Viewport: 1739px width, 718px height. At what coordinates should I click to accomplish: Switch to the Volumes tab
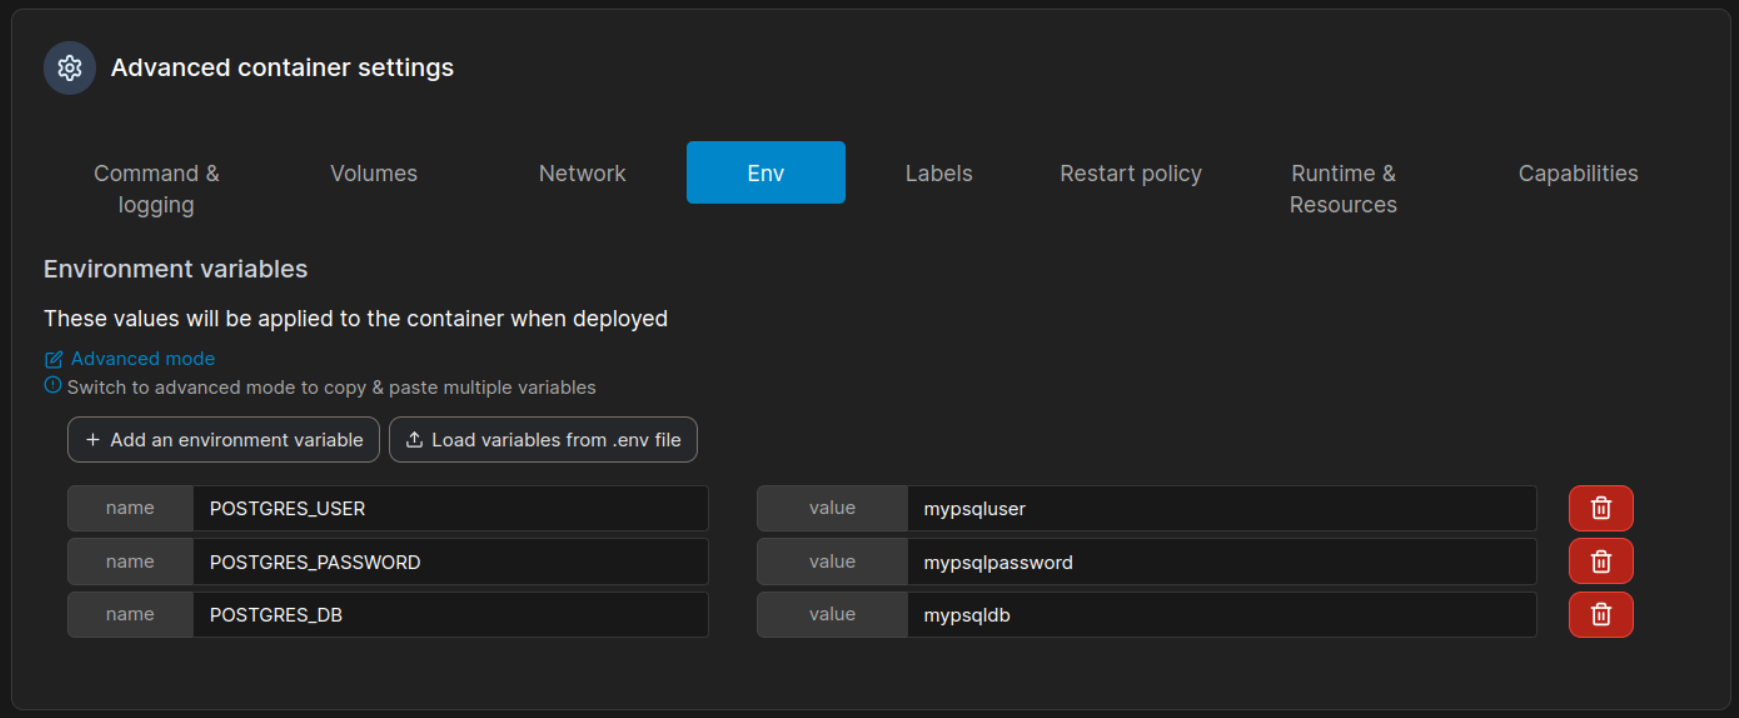[373, 173]
